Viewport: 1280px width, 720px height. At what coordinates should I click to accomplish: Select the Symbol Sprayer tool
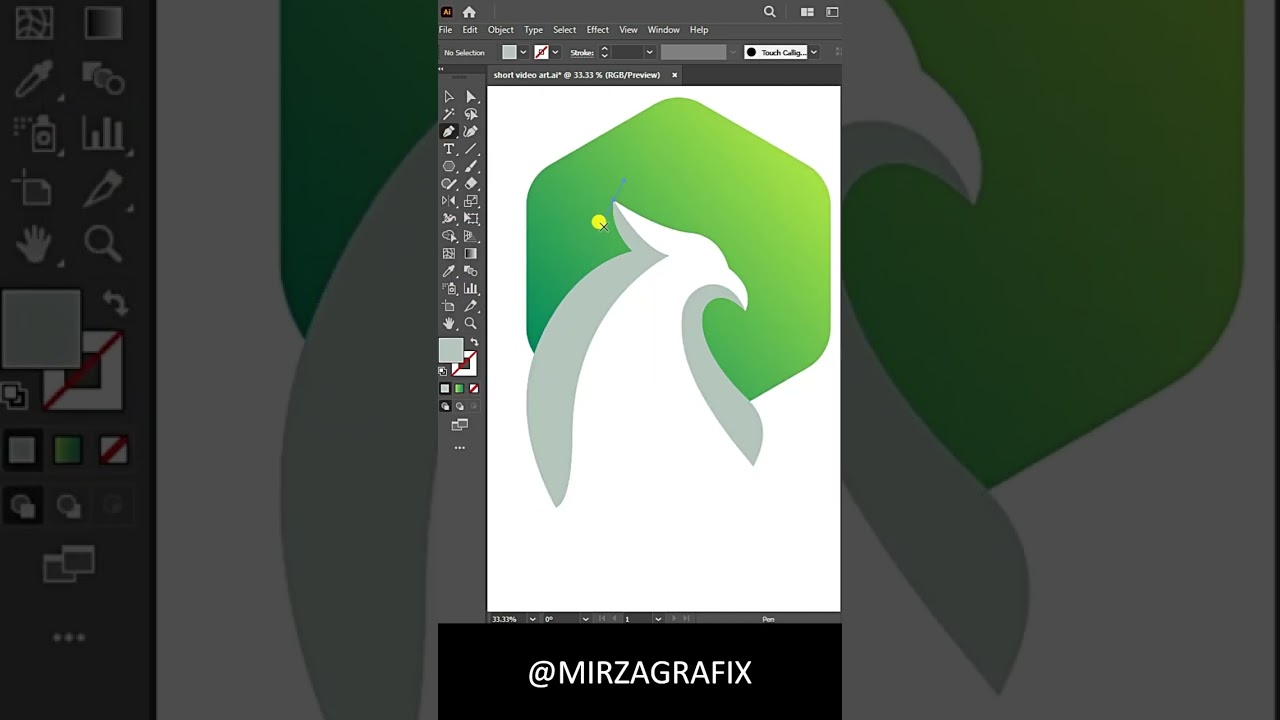point(449,289)
